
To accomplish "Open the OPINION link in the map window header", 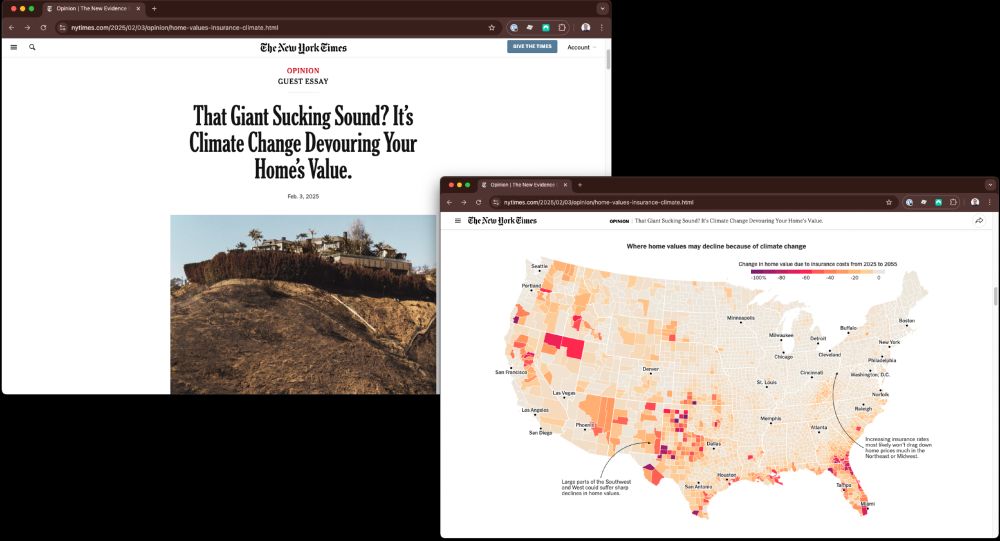I will [619, 221].
